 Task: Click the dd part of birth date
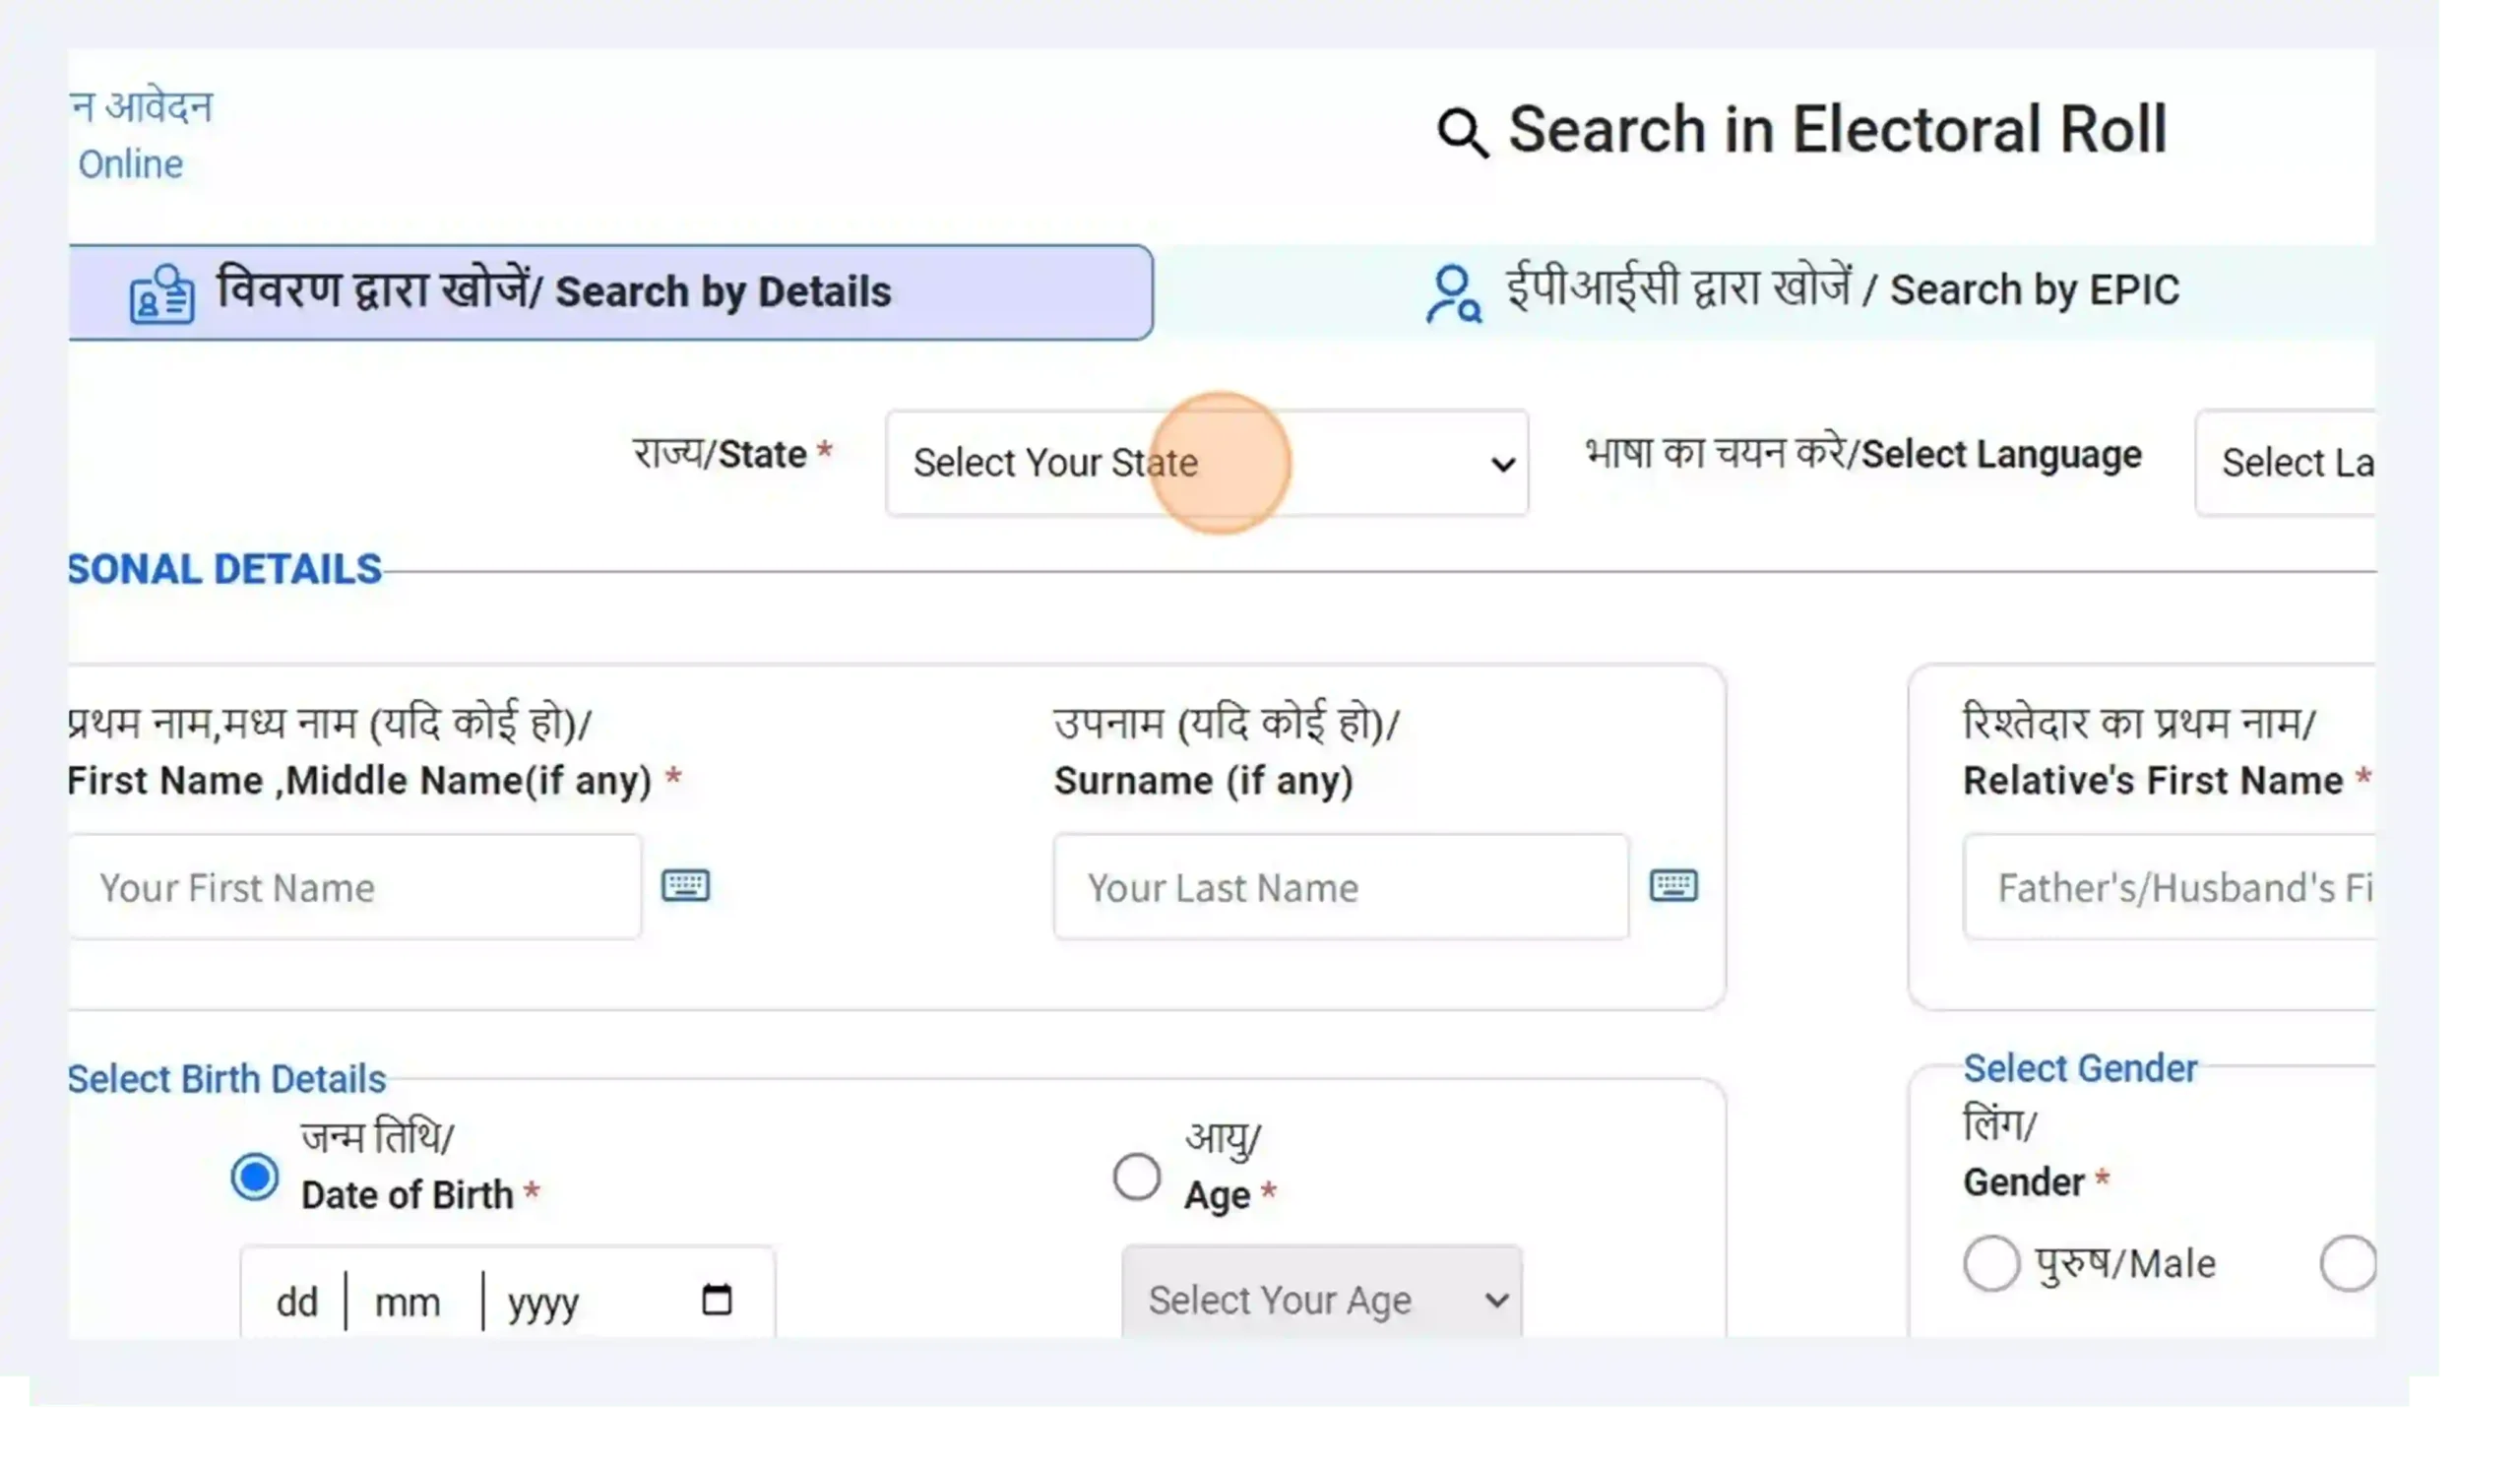click(297, 1302)
